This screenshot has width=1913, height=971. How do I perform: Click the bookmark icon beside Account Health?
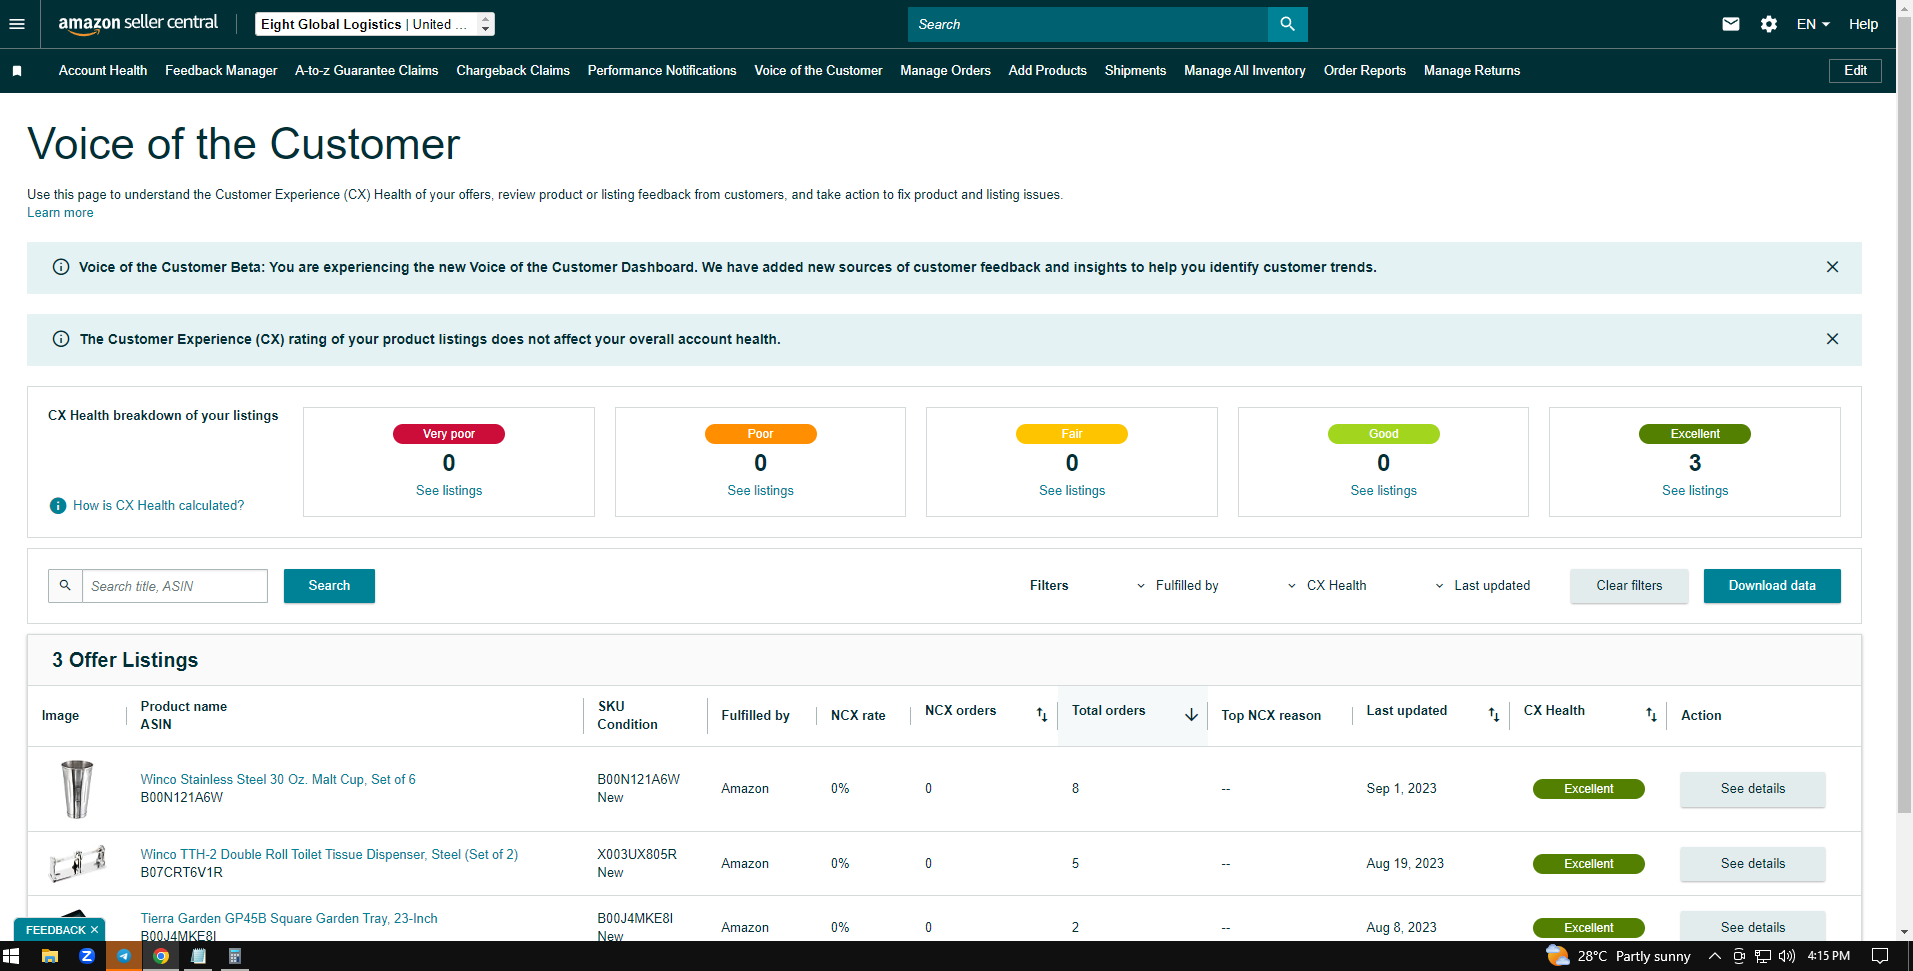click(17, 71)
